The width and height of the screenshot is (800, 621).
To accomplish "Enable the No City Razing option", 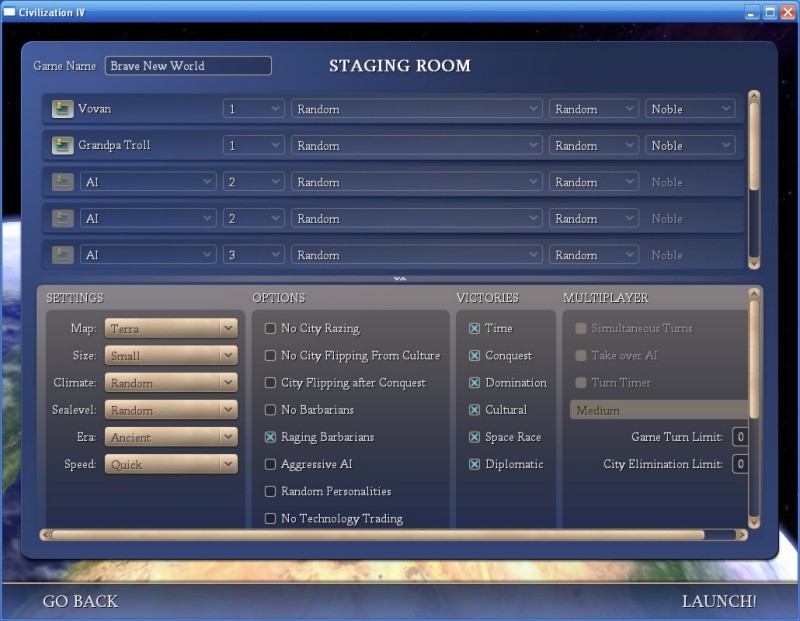I will [x=270, y=328].
